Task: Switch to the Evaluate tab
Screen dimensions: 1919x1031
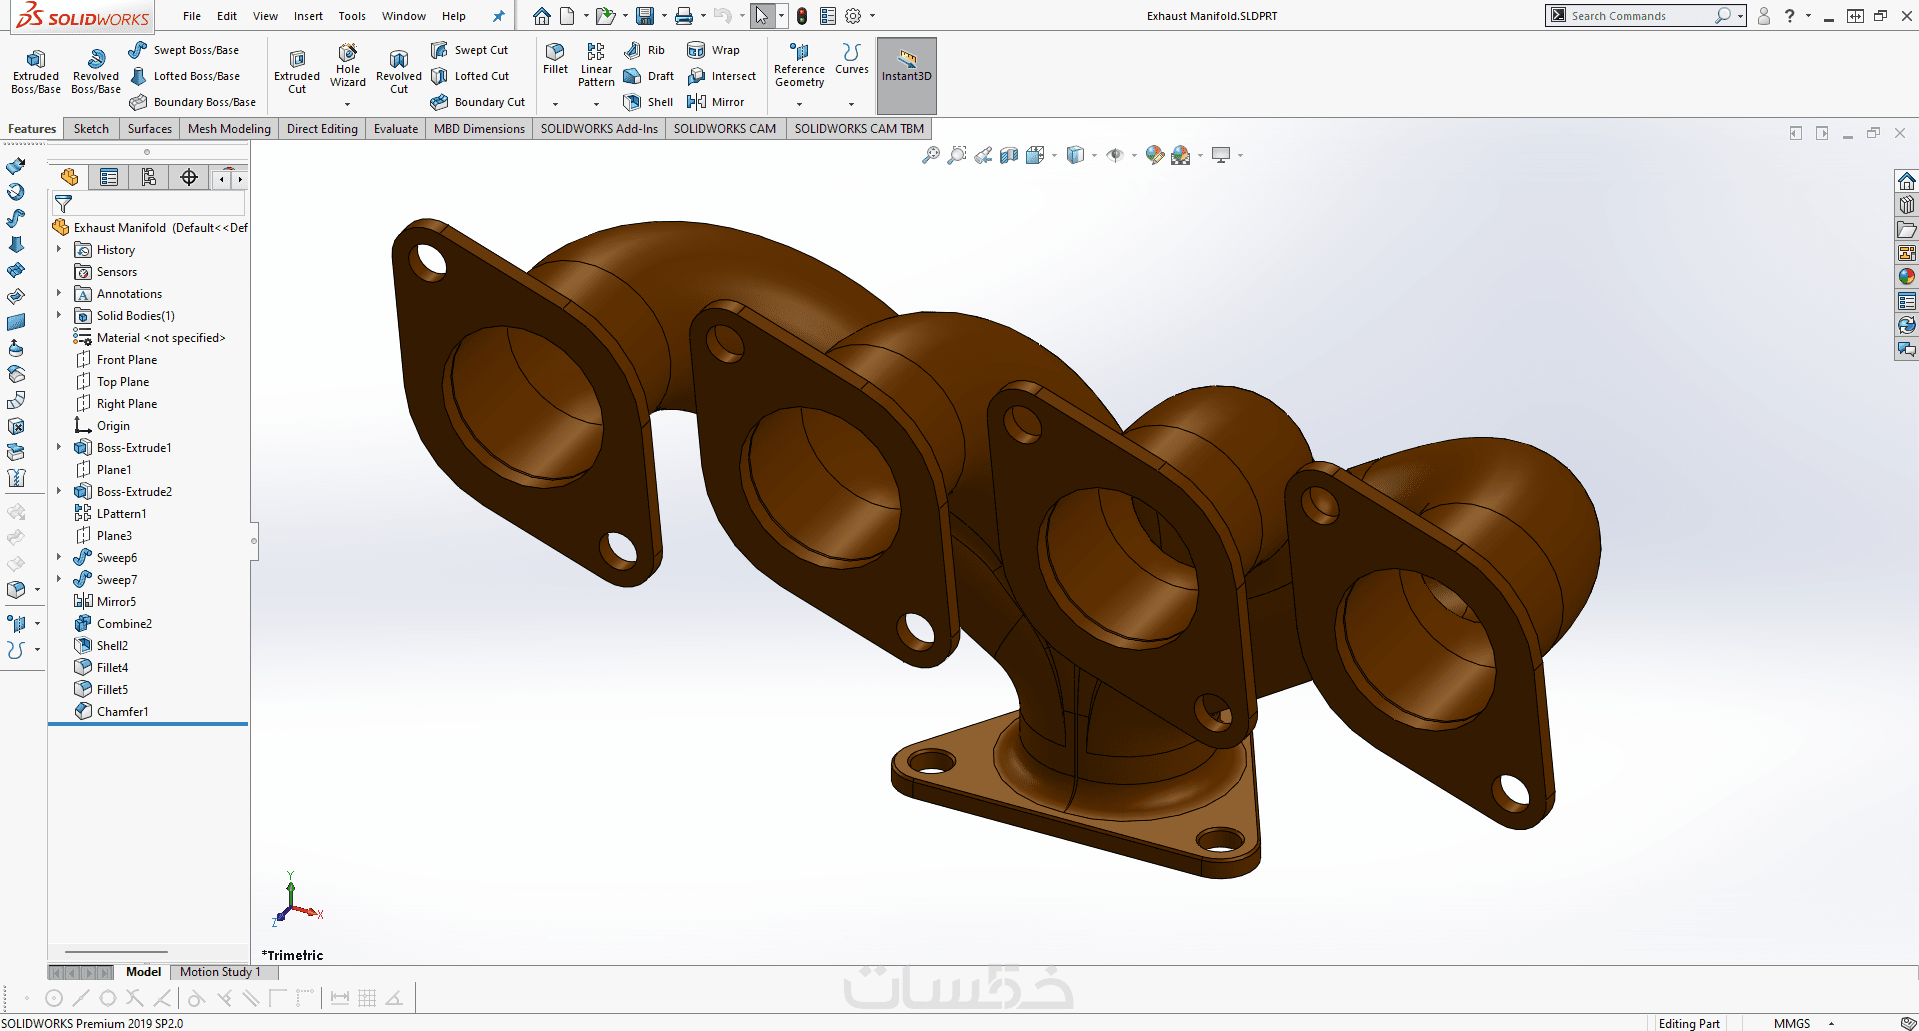Action: point(396,129)
